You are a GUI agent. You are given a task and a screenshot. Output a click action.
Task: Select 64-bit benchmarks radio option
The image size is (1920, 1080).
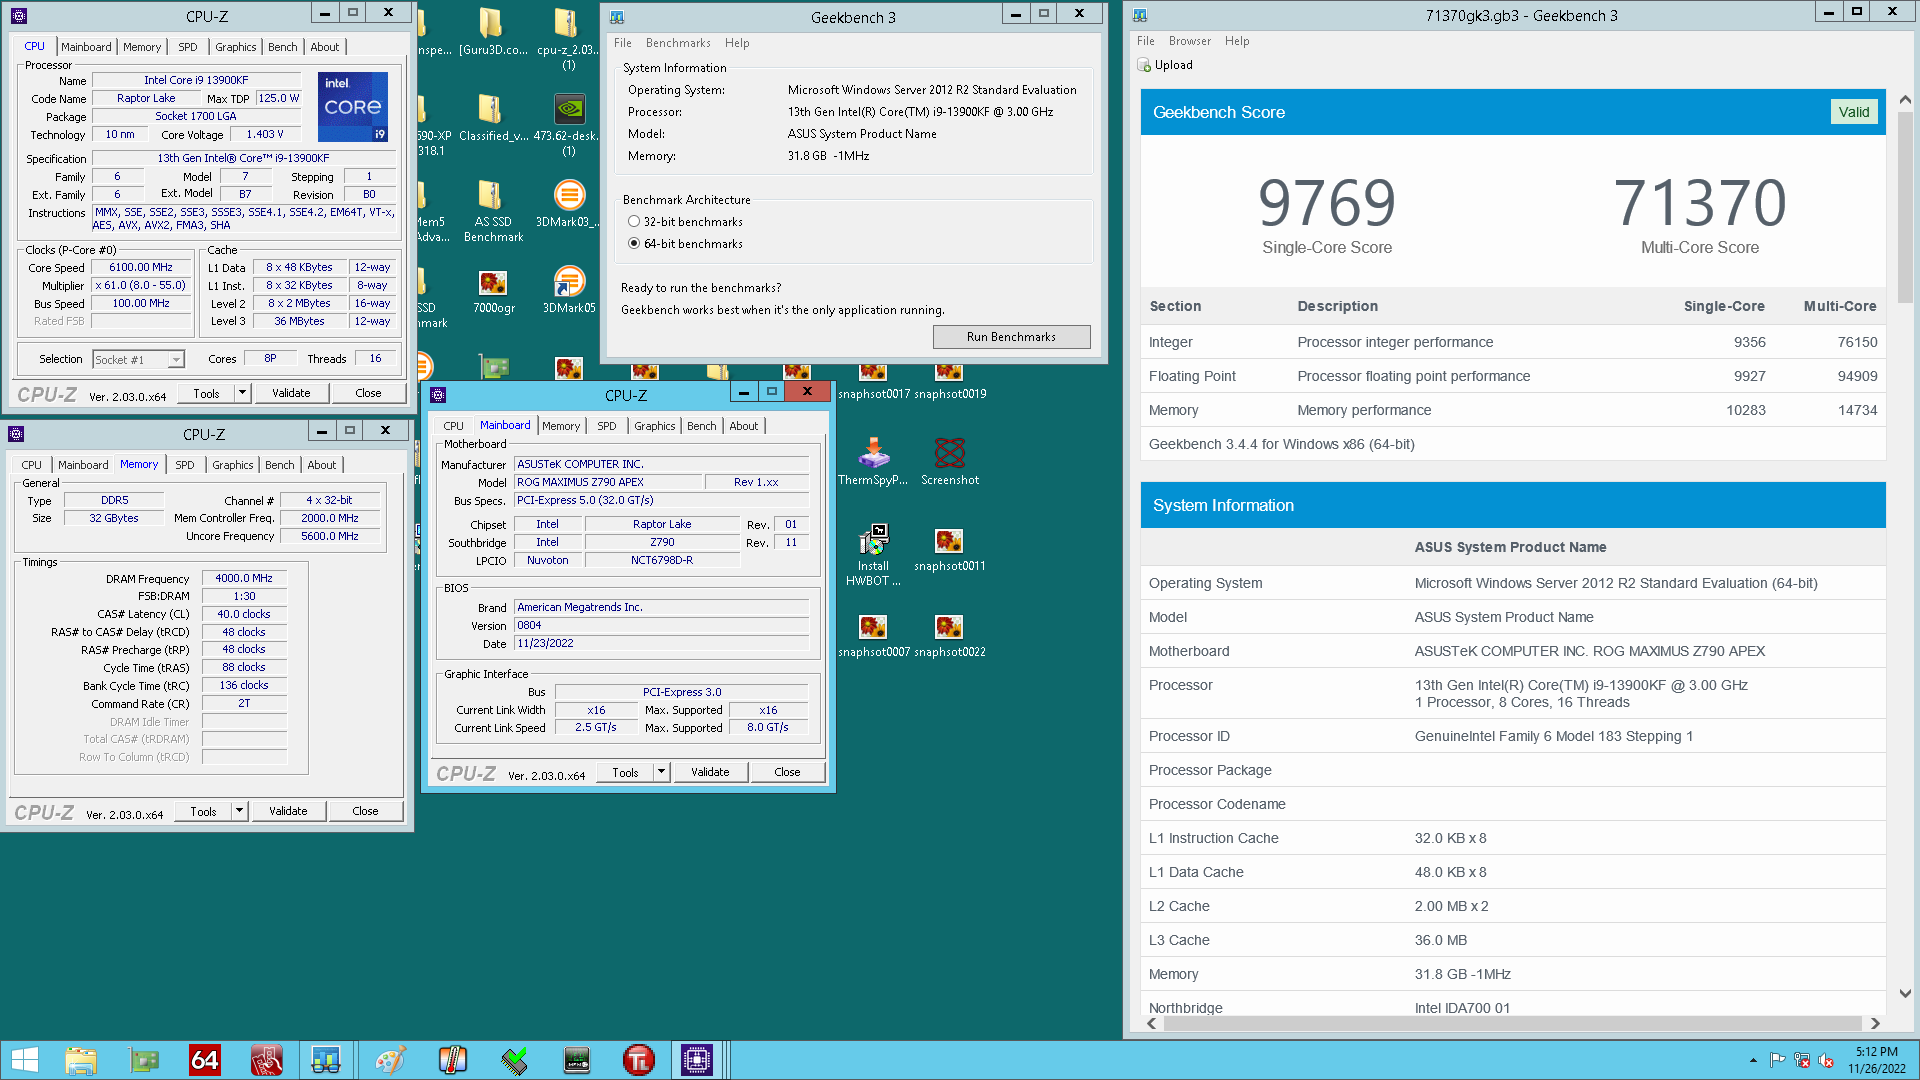[x=634, y=244]
